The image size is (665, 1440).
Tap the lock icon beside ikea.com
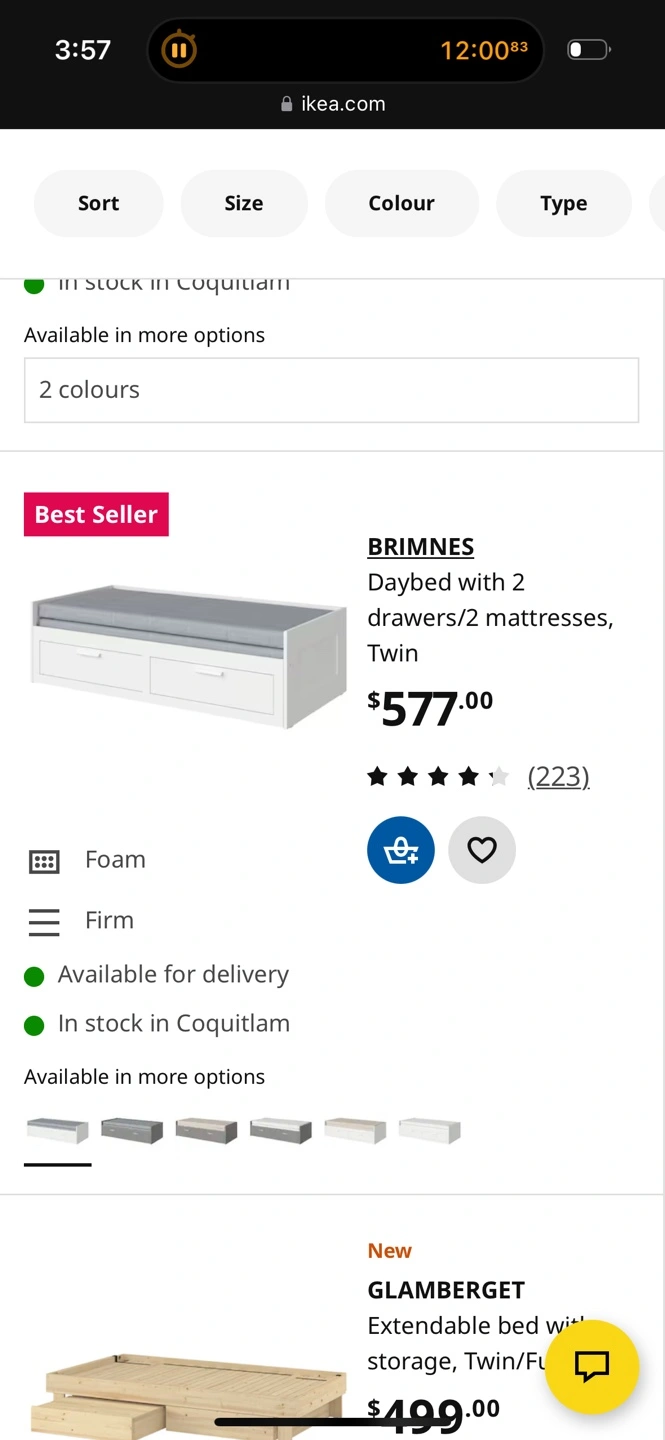[287, 104]
